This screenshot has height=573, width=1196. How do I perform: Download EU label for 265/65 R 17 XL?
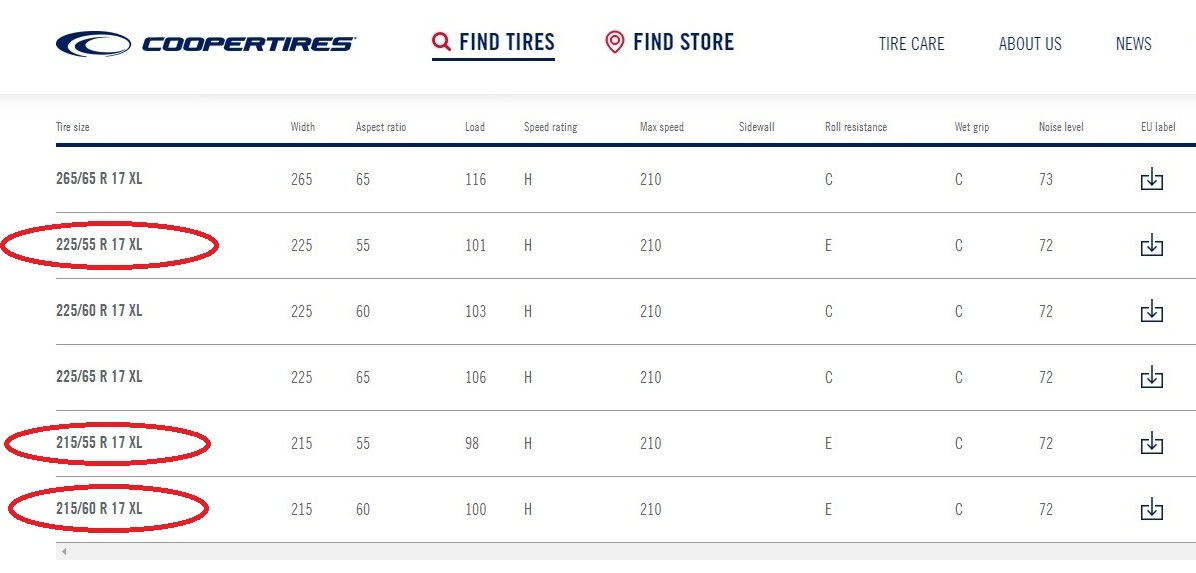(1151, 179)
